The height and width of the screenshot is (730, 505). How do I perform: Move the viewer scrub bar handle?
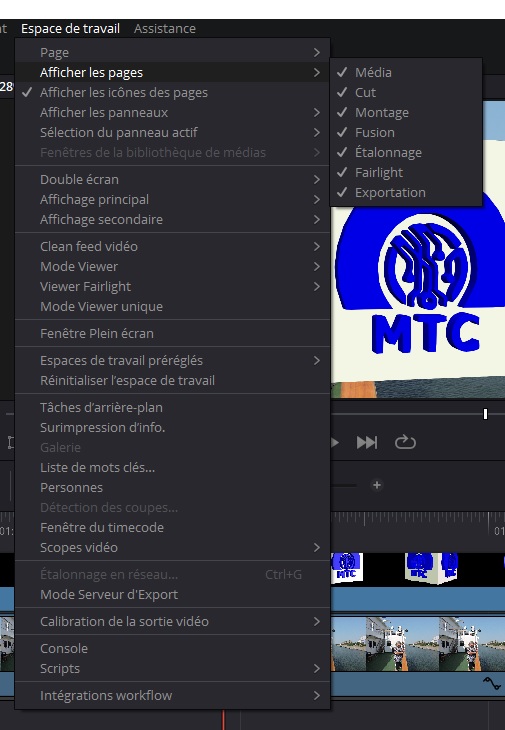coord(485,414)
